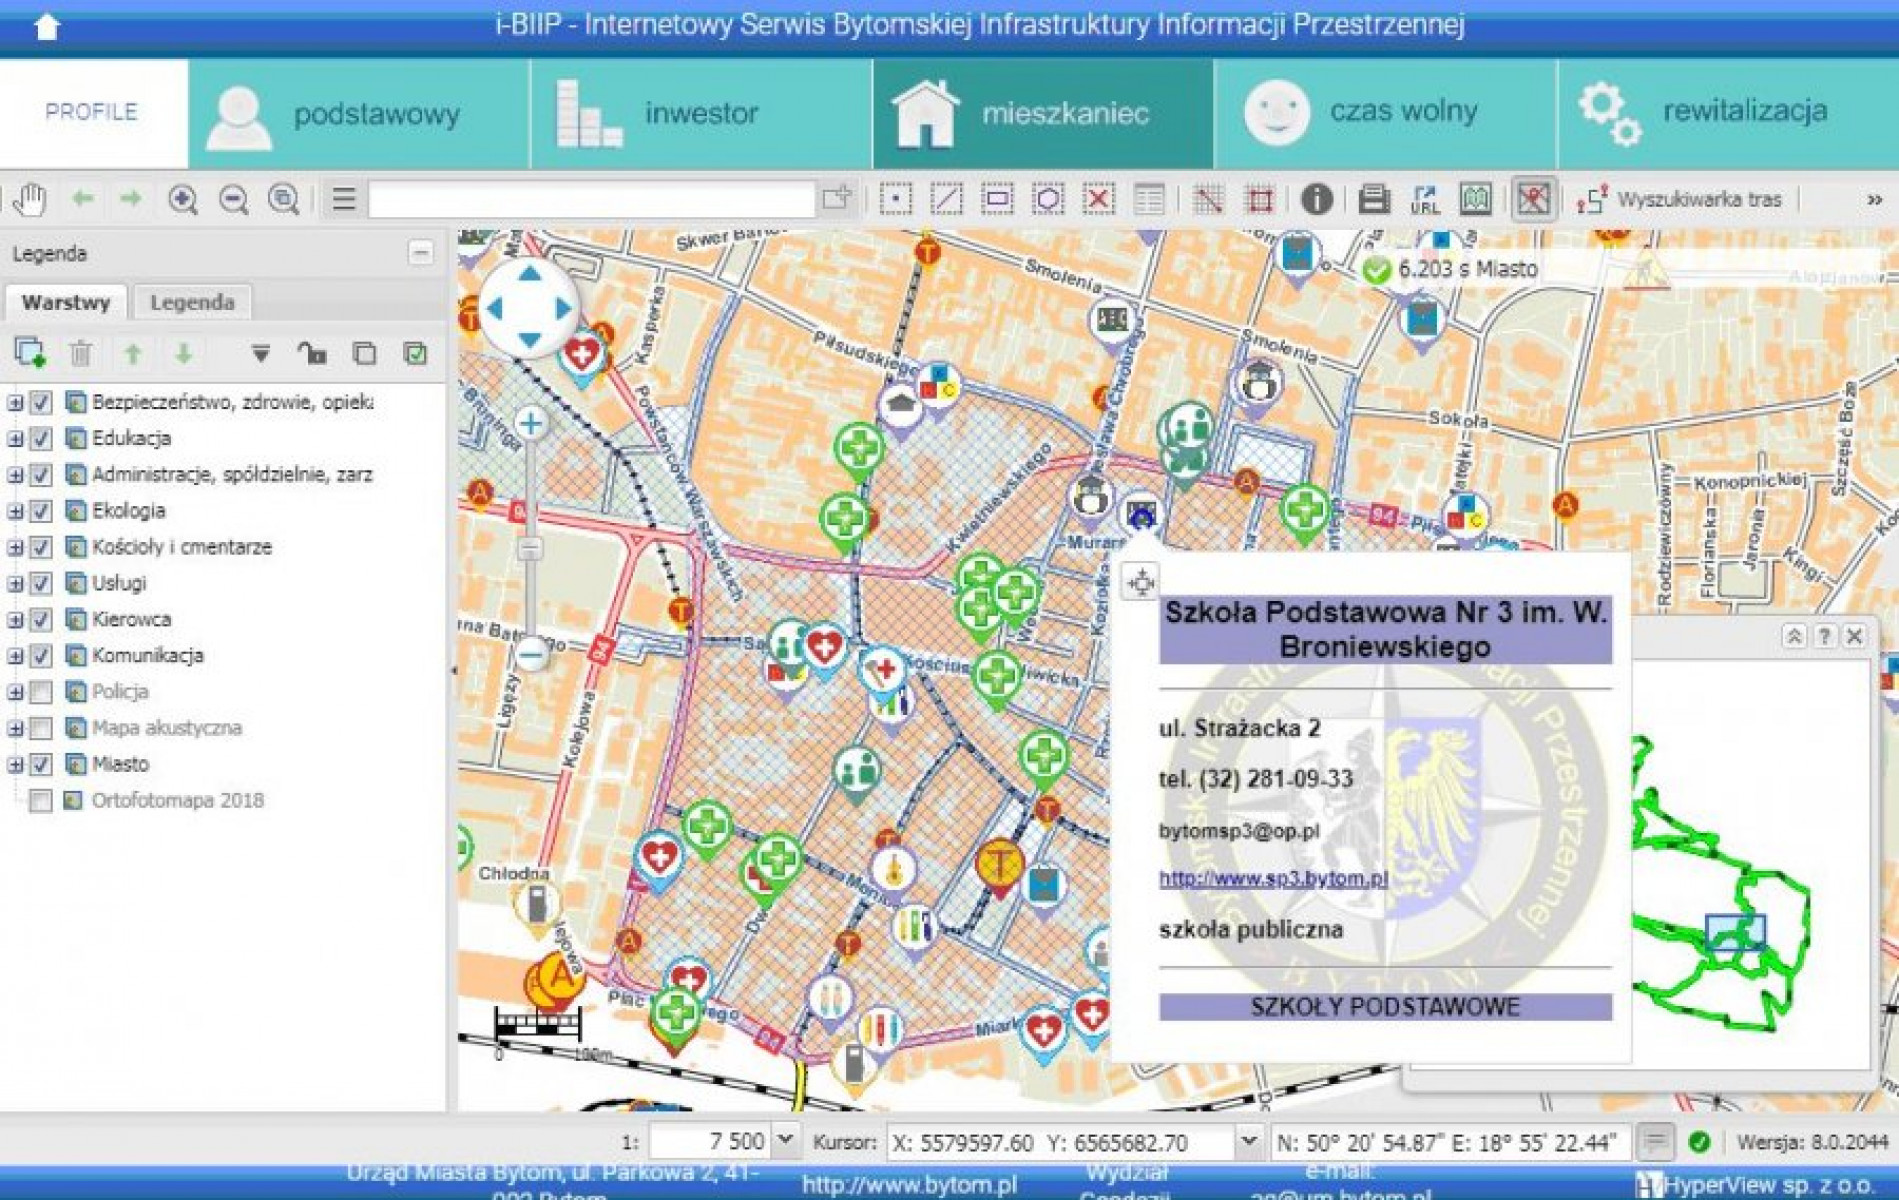This screenshot has width=1899, height=1200.
Task: Choose select by point tool
Action: pyautogui.click(x=896, y=199)
